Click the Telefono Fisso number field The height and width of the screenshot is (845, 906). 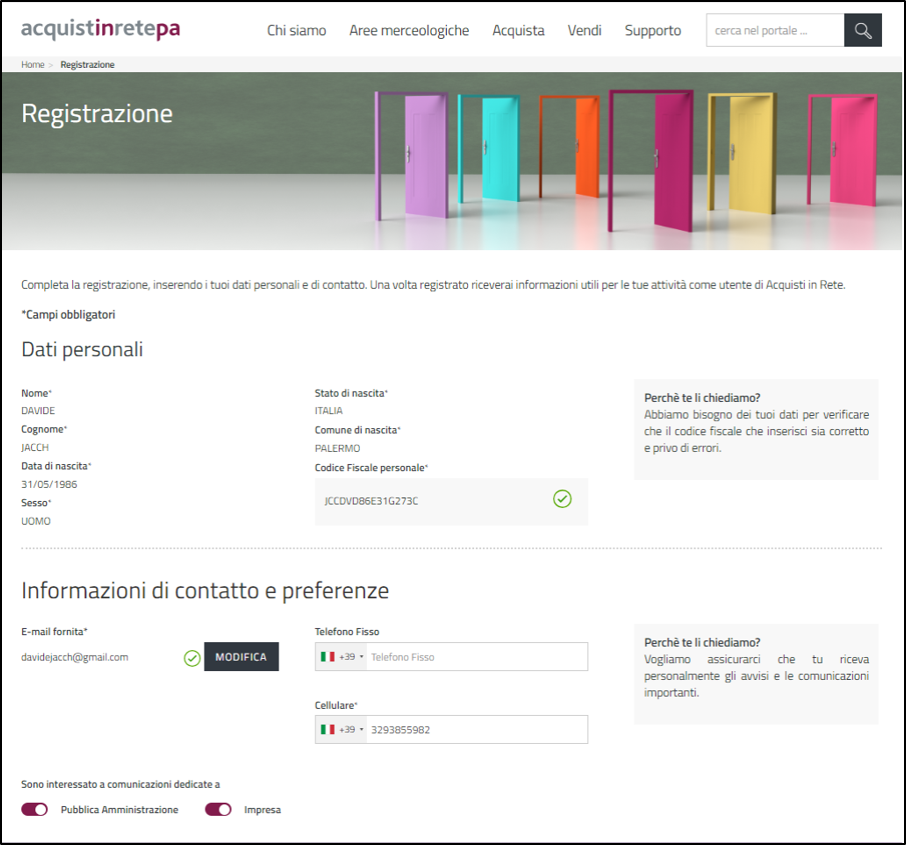tap(475, 657)
